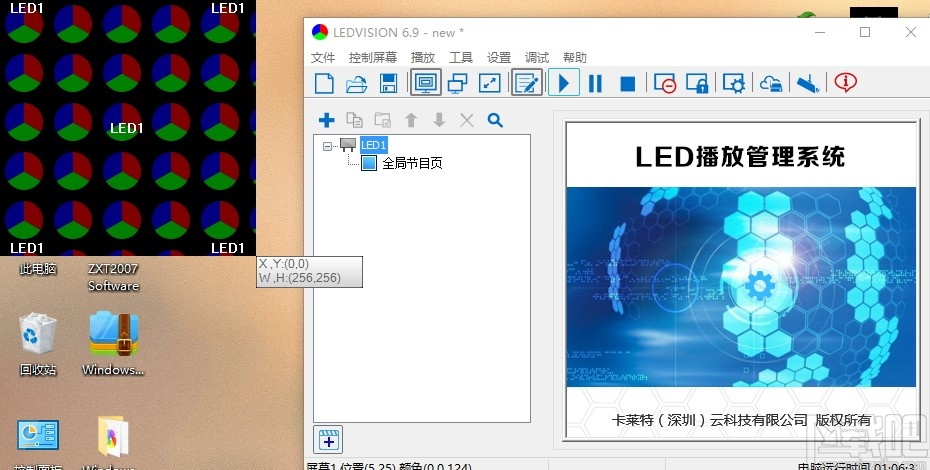Viewport: 930px width, 470px height.
Task: Click the LED播放管理系统 preview image
Action: tap(741, 281)
